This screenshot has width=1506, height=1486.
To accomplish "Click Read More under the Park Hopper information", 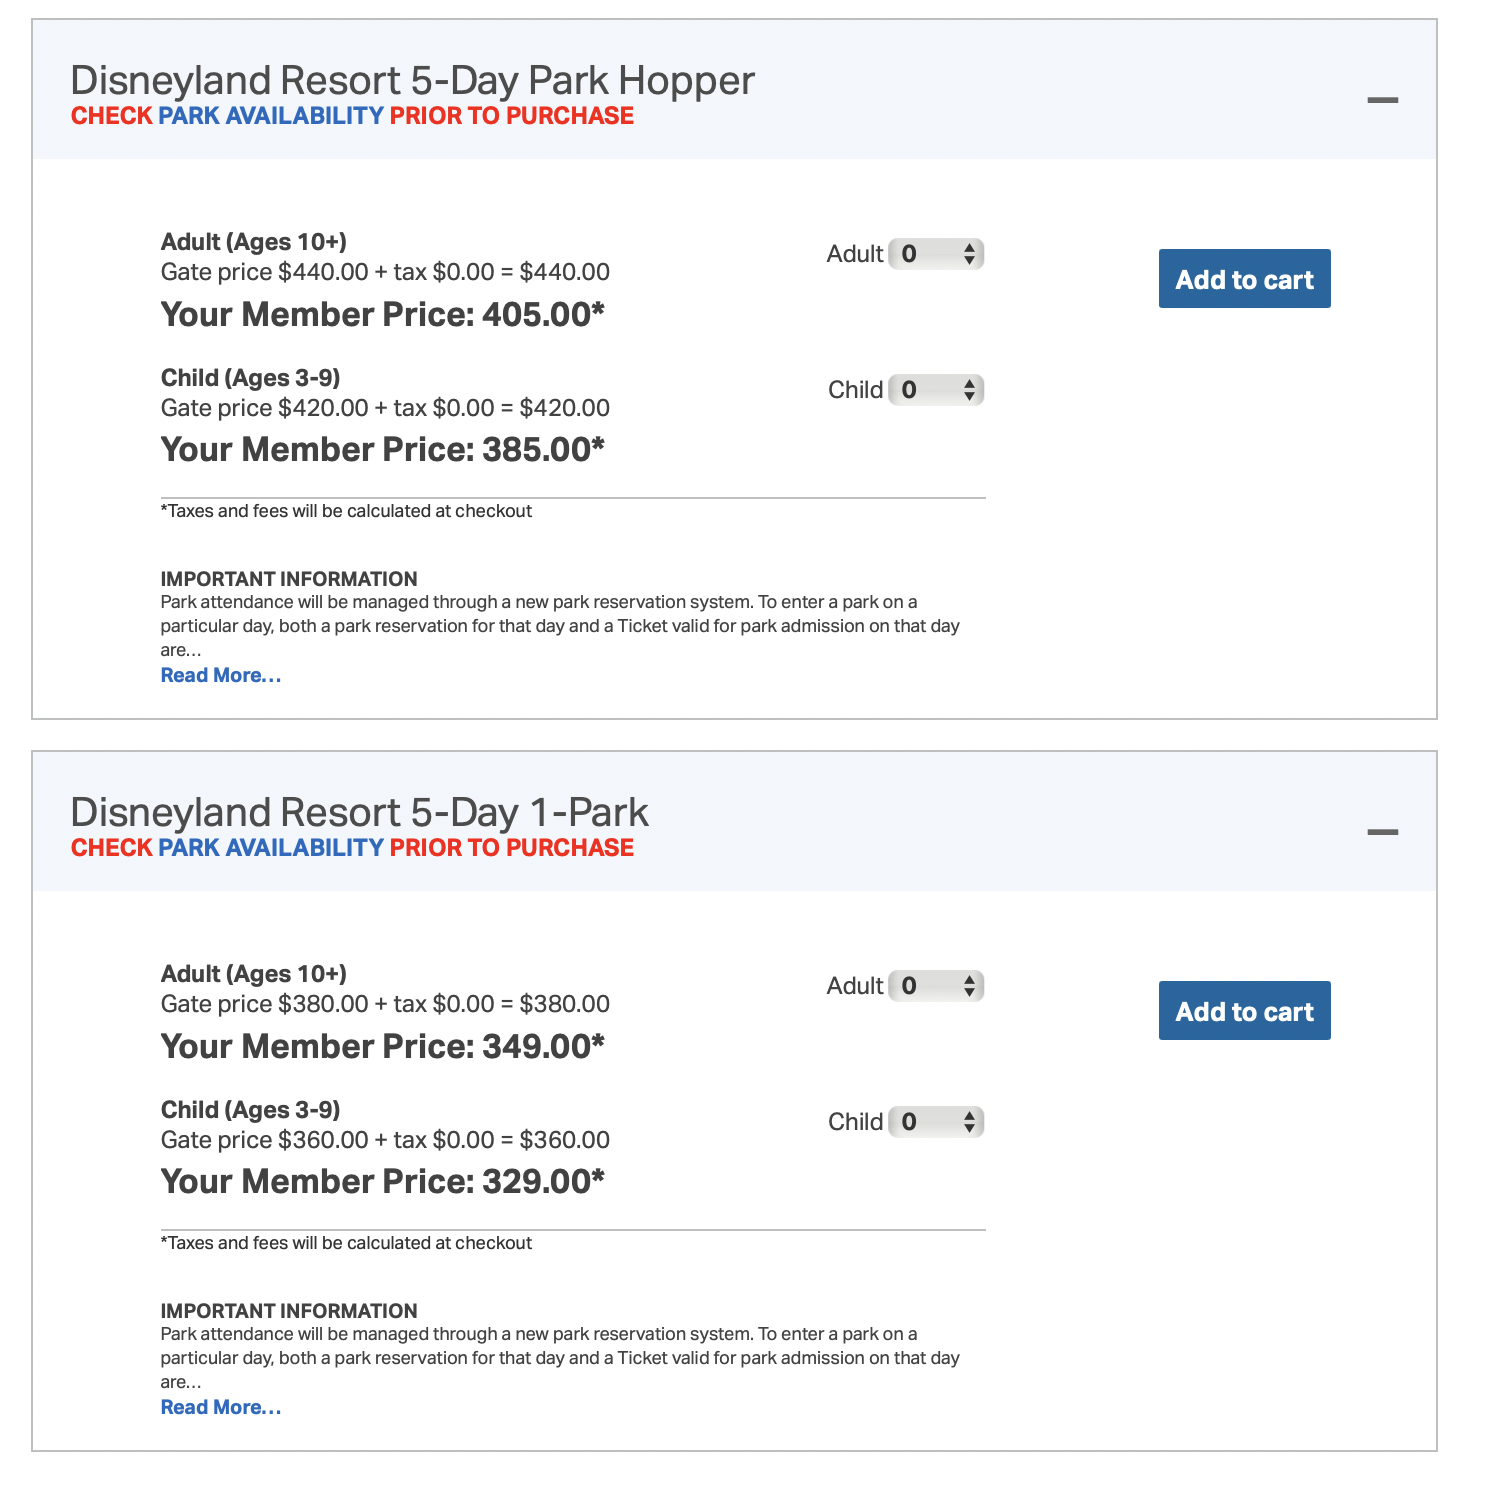I will click(x=221, y=675).
